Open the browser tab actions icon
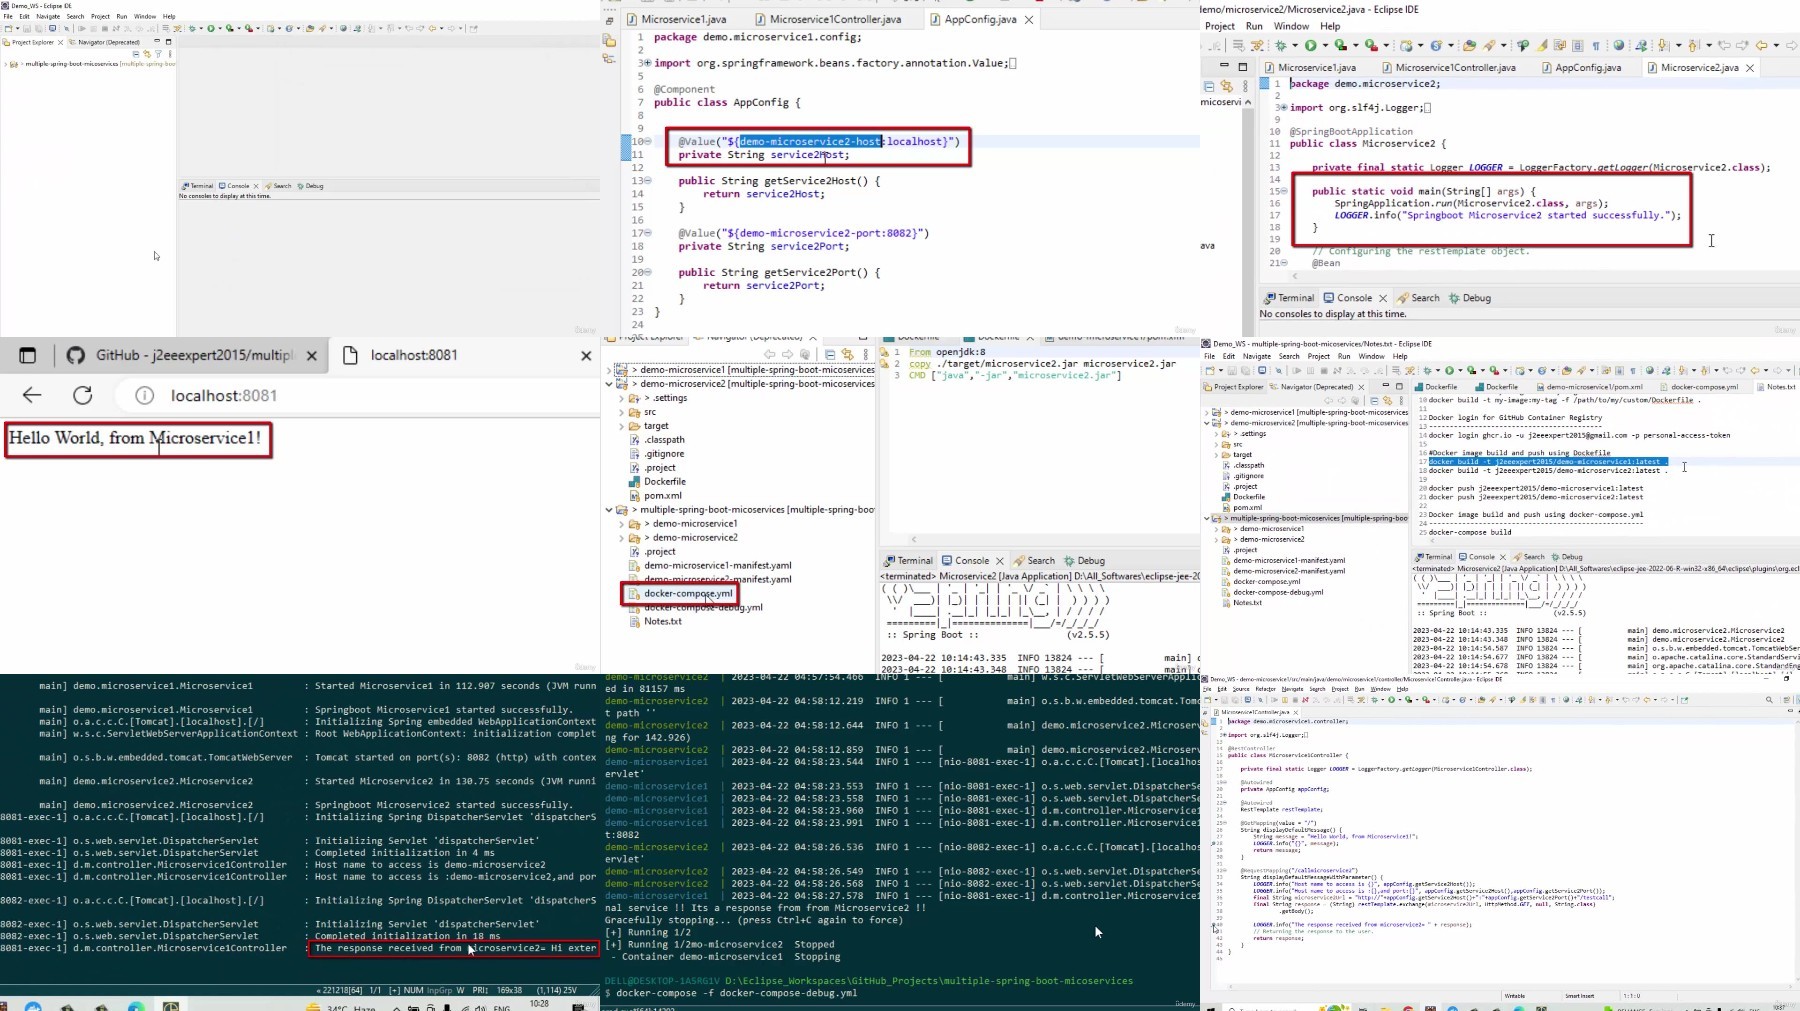The image size is (1800, 1011). (x=27, y=355)
